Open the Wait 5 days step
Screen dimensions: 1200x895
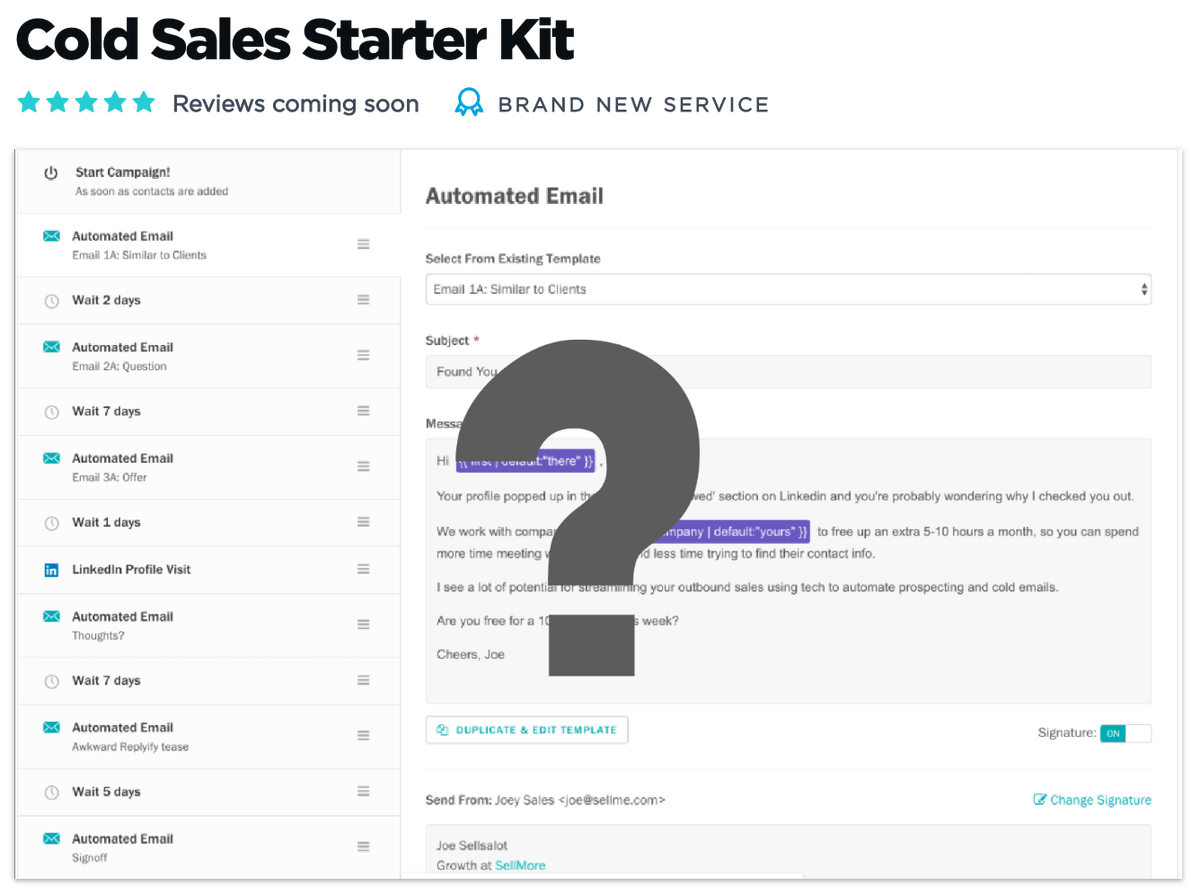tap(208, 792)
